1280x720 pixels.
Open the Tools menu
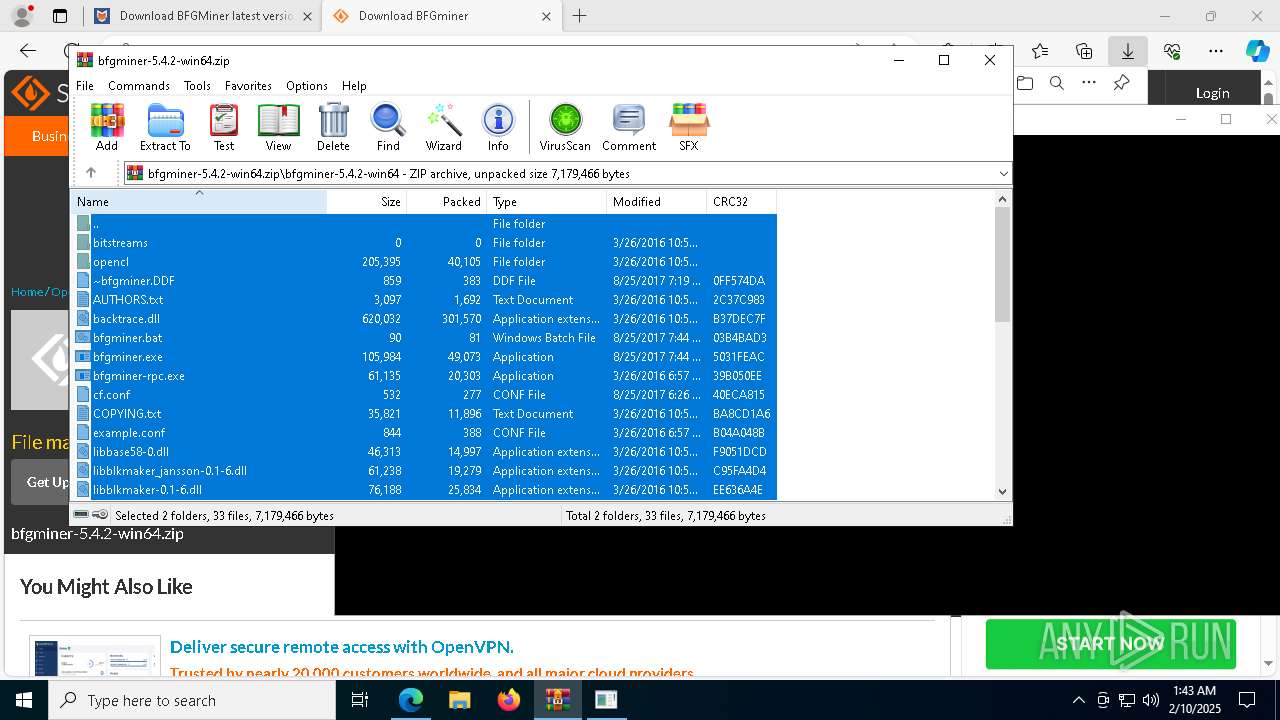[197, 86]
